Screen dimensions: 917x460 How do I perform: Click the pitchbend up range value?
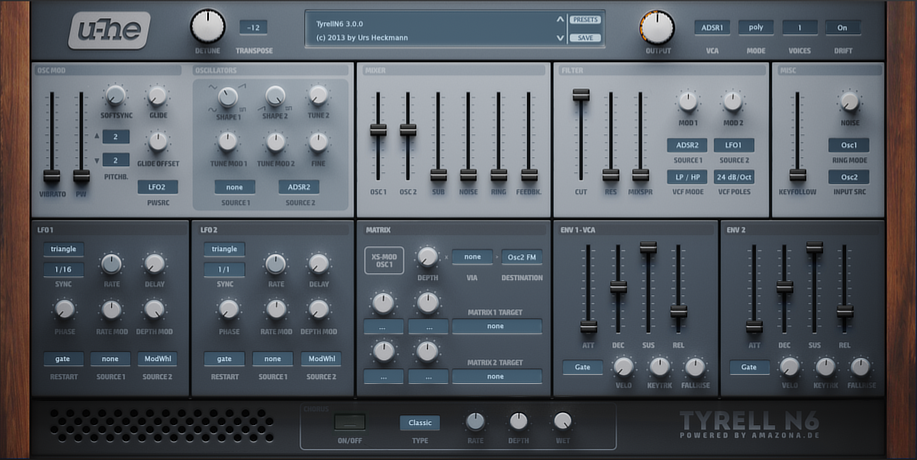(116, 137)
